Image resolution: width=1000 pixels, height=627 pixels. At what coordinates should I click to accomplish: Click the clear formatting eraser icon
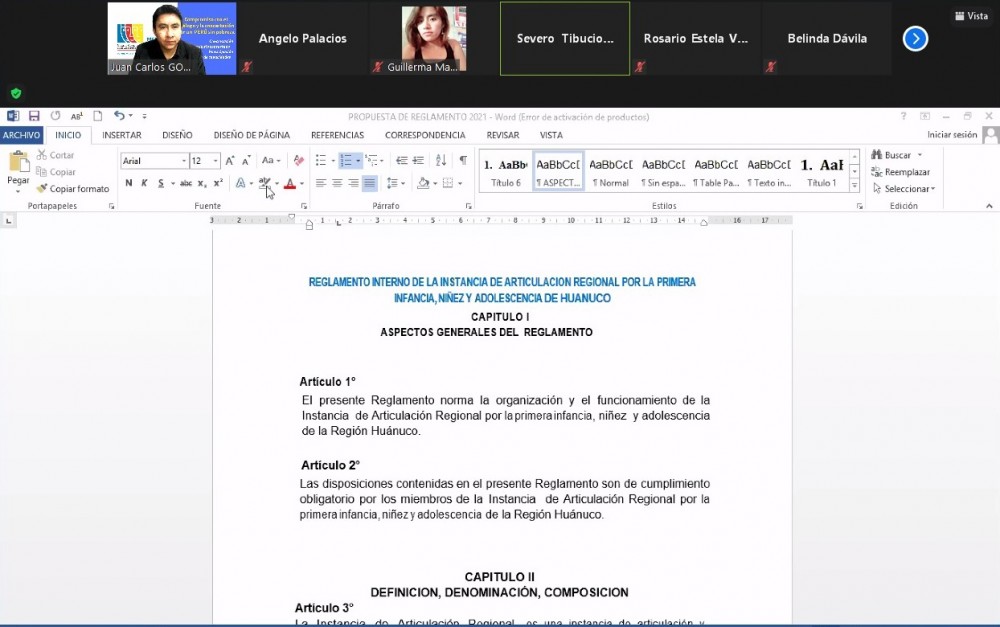(x=298, y=160)
